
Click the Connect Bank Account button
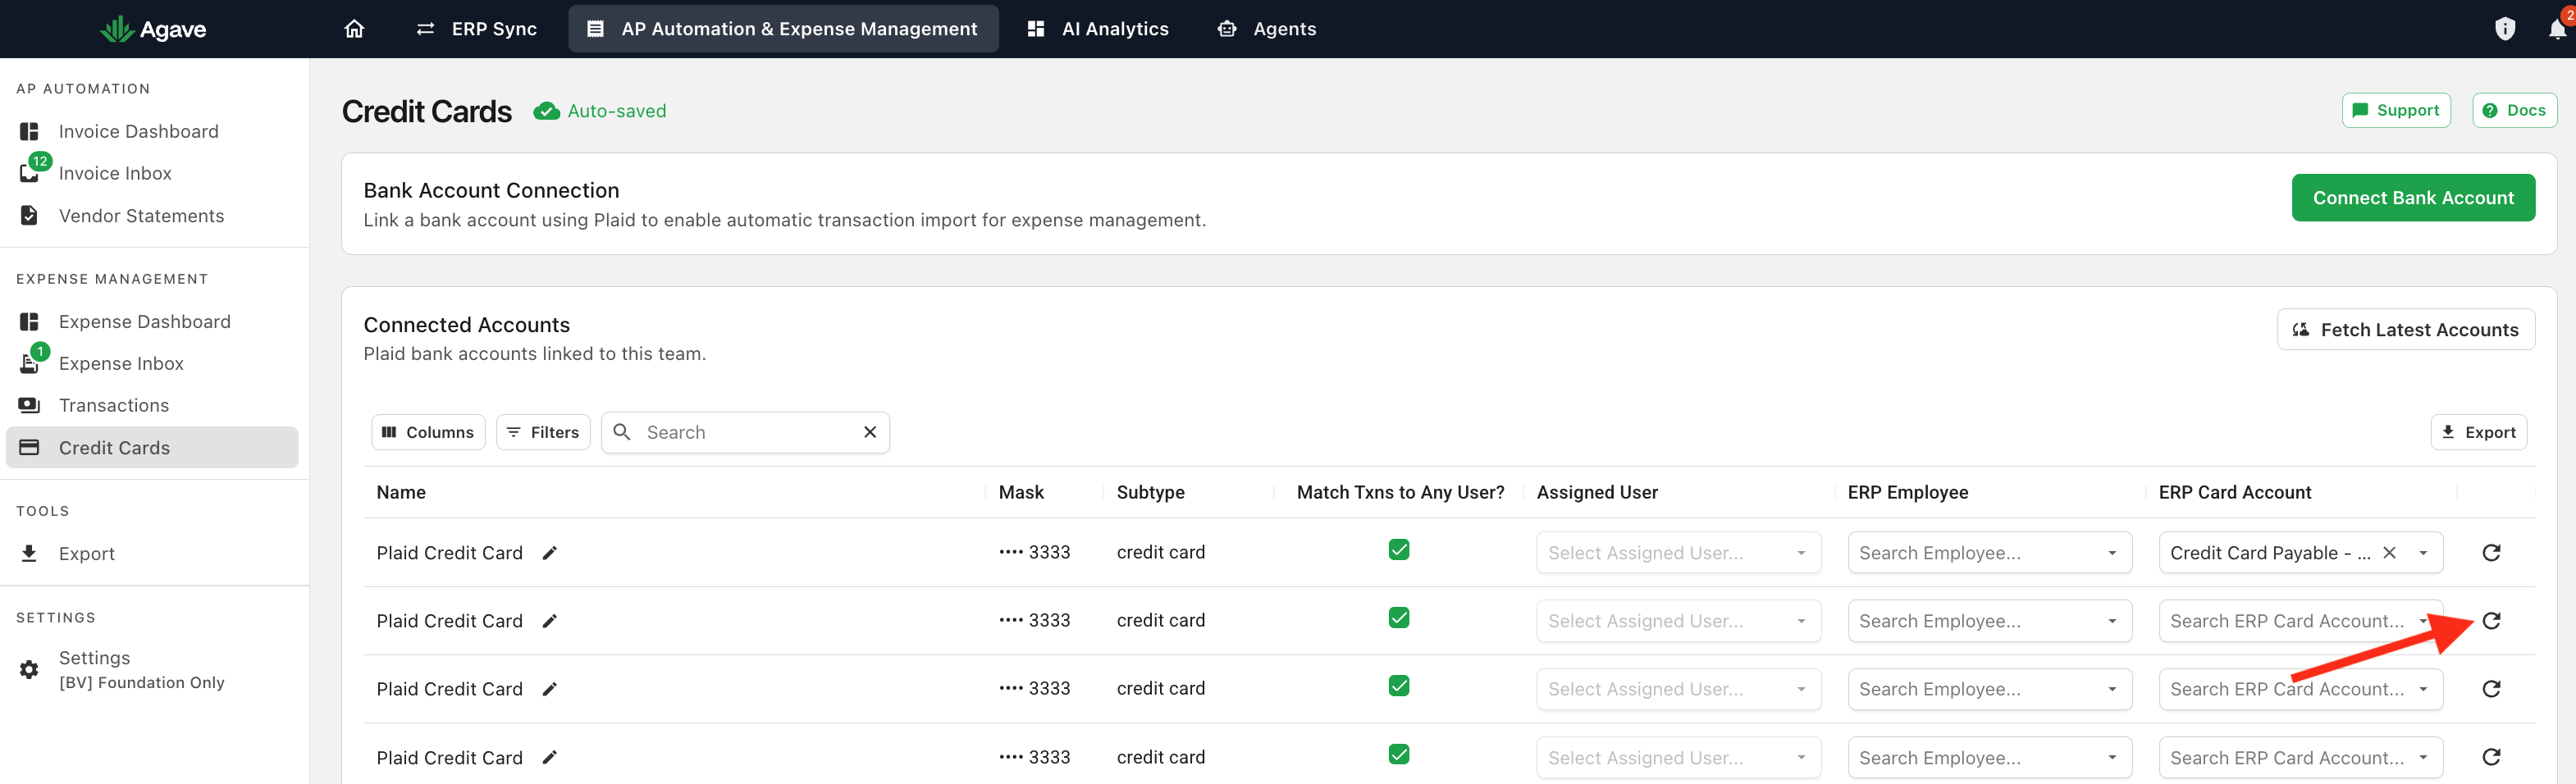coord(2412,198)
